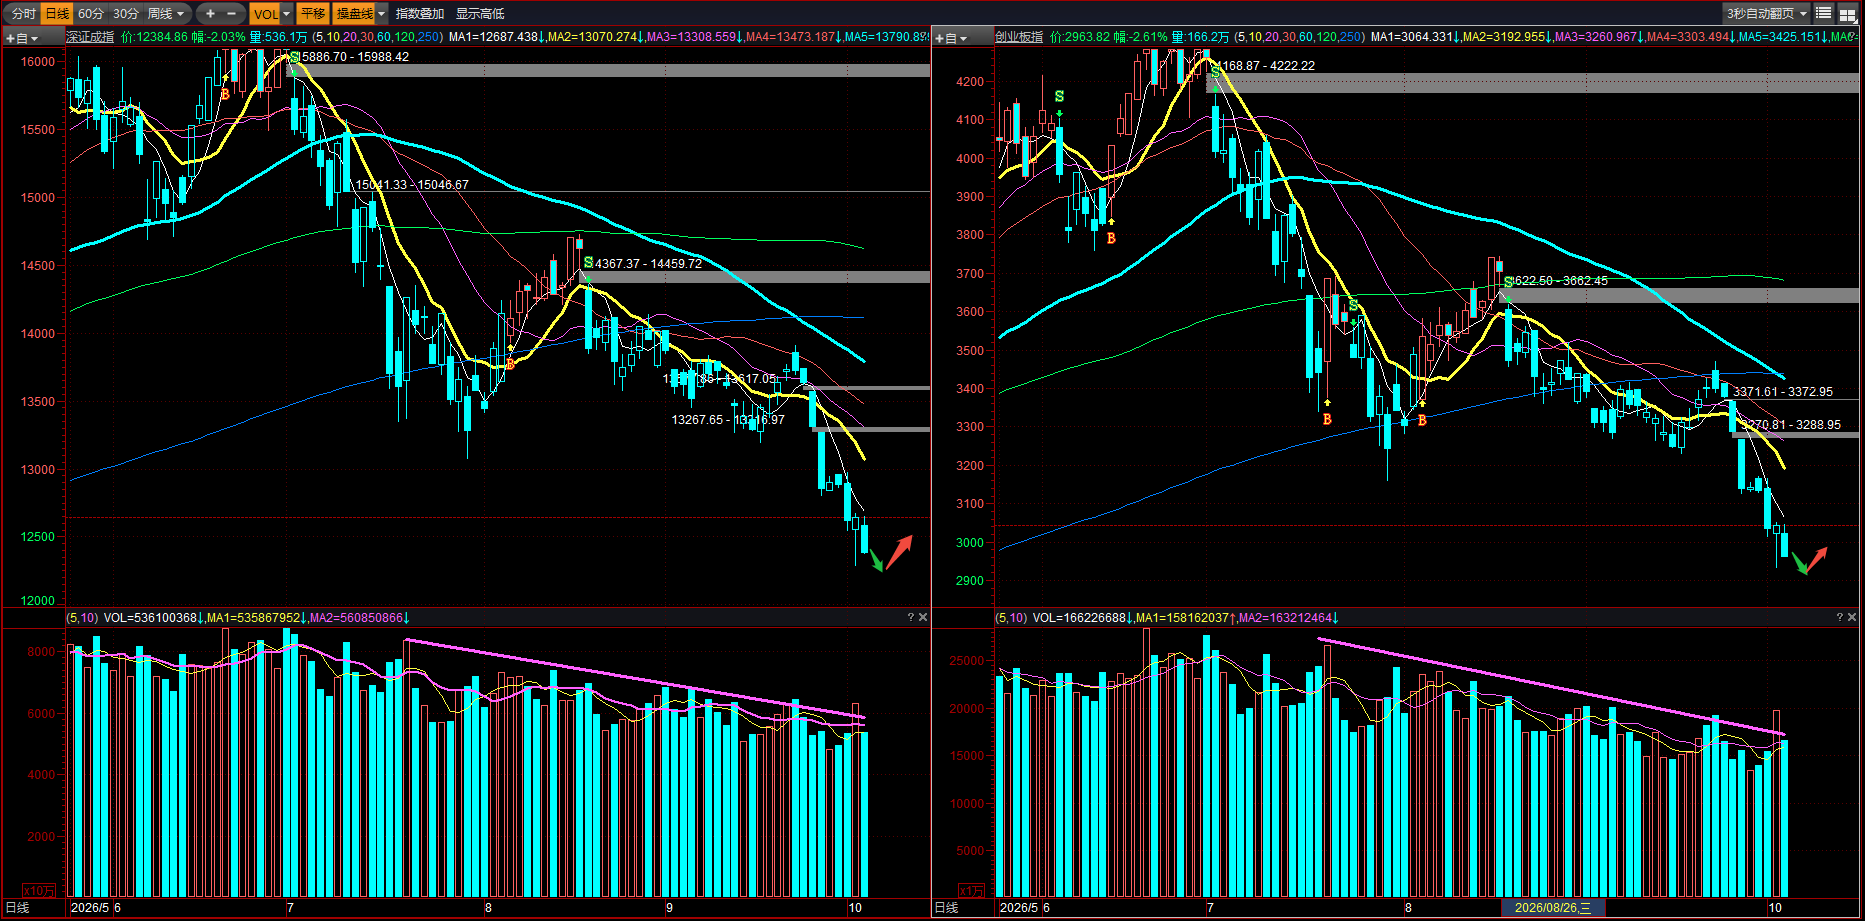Click left VOL=536100368 indicator label
Screen dimensions: 1865x921
[151, 617]
